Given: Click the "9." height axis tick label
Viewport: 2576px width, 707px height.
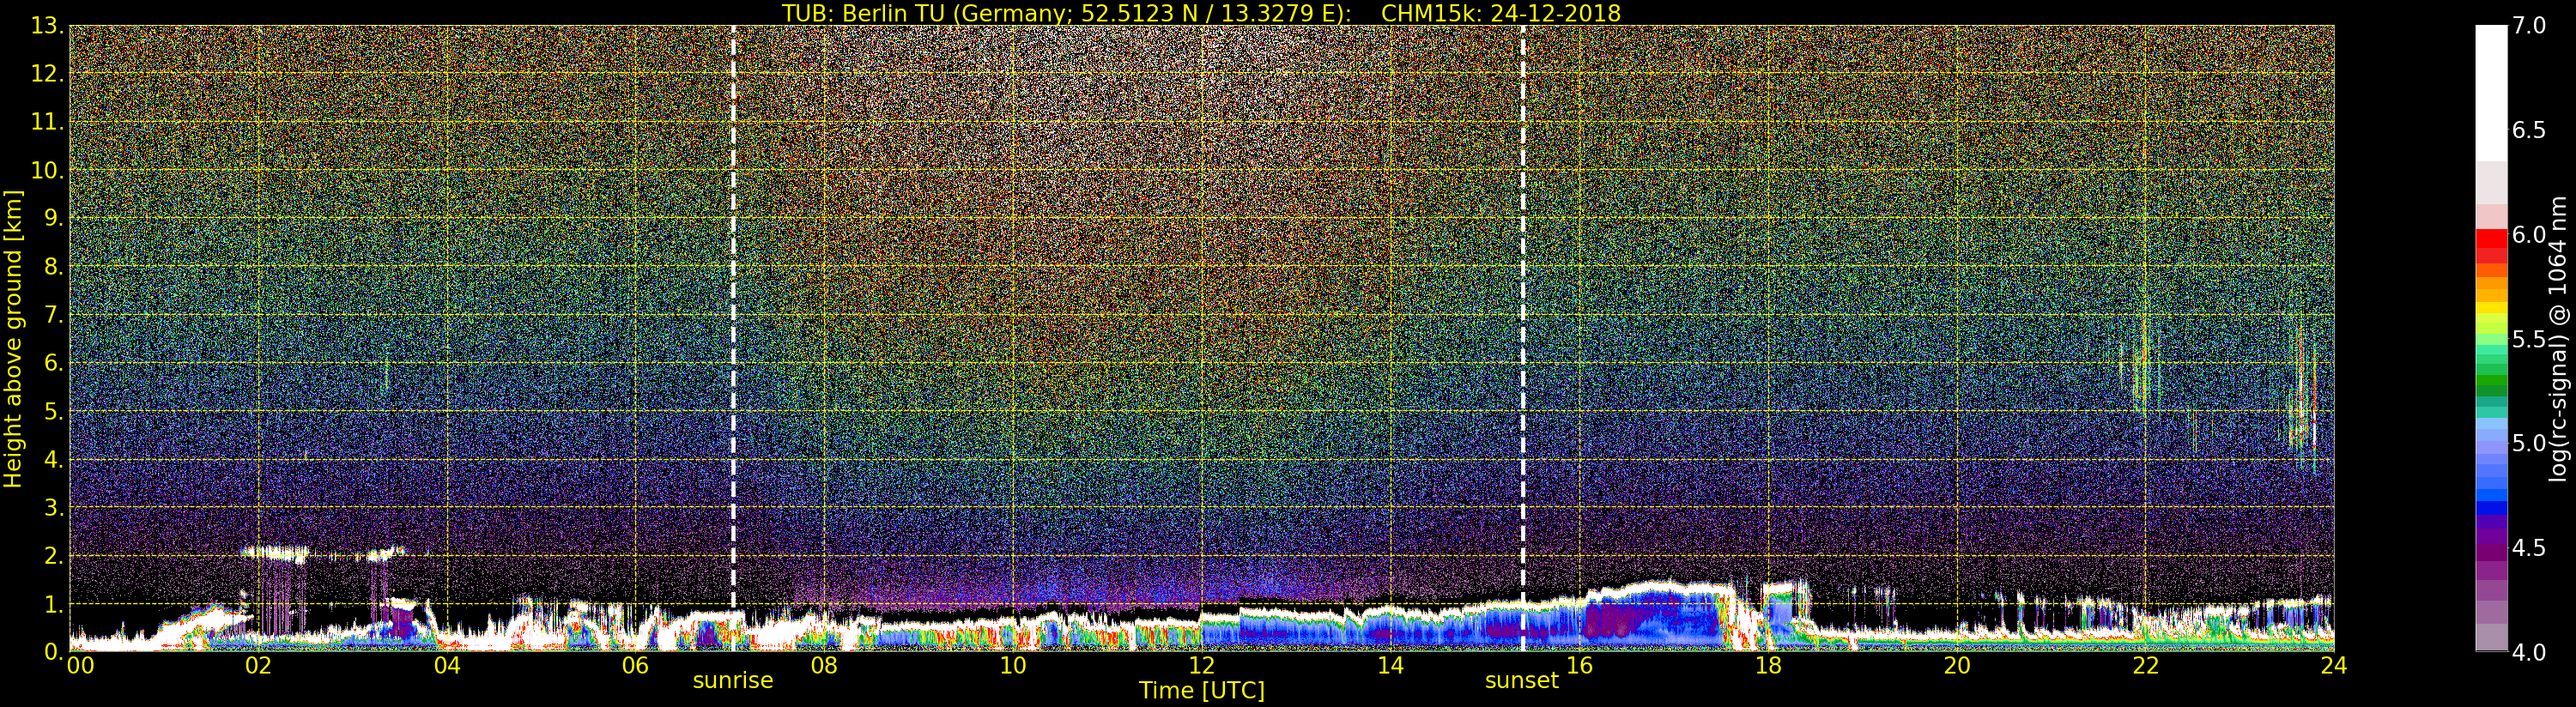Looking at the screenshot, I should click(x=53, y=218).
